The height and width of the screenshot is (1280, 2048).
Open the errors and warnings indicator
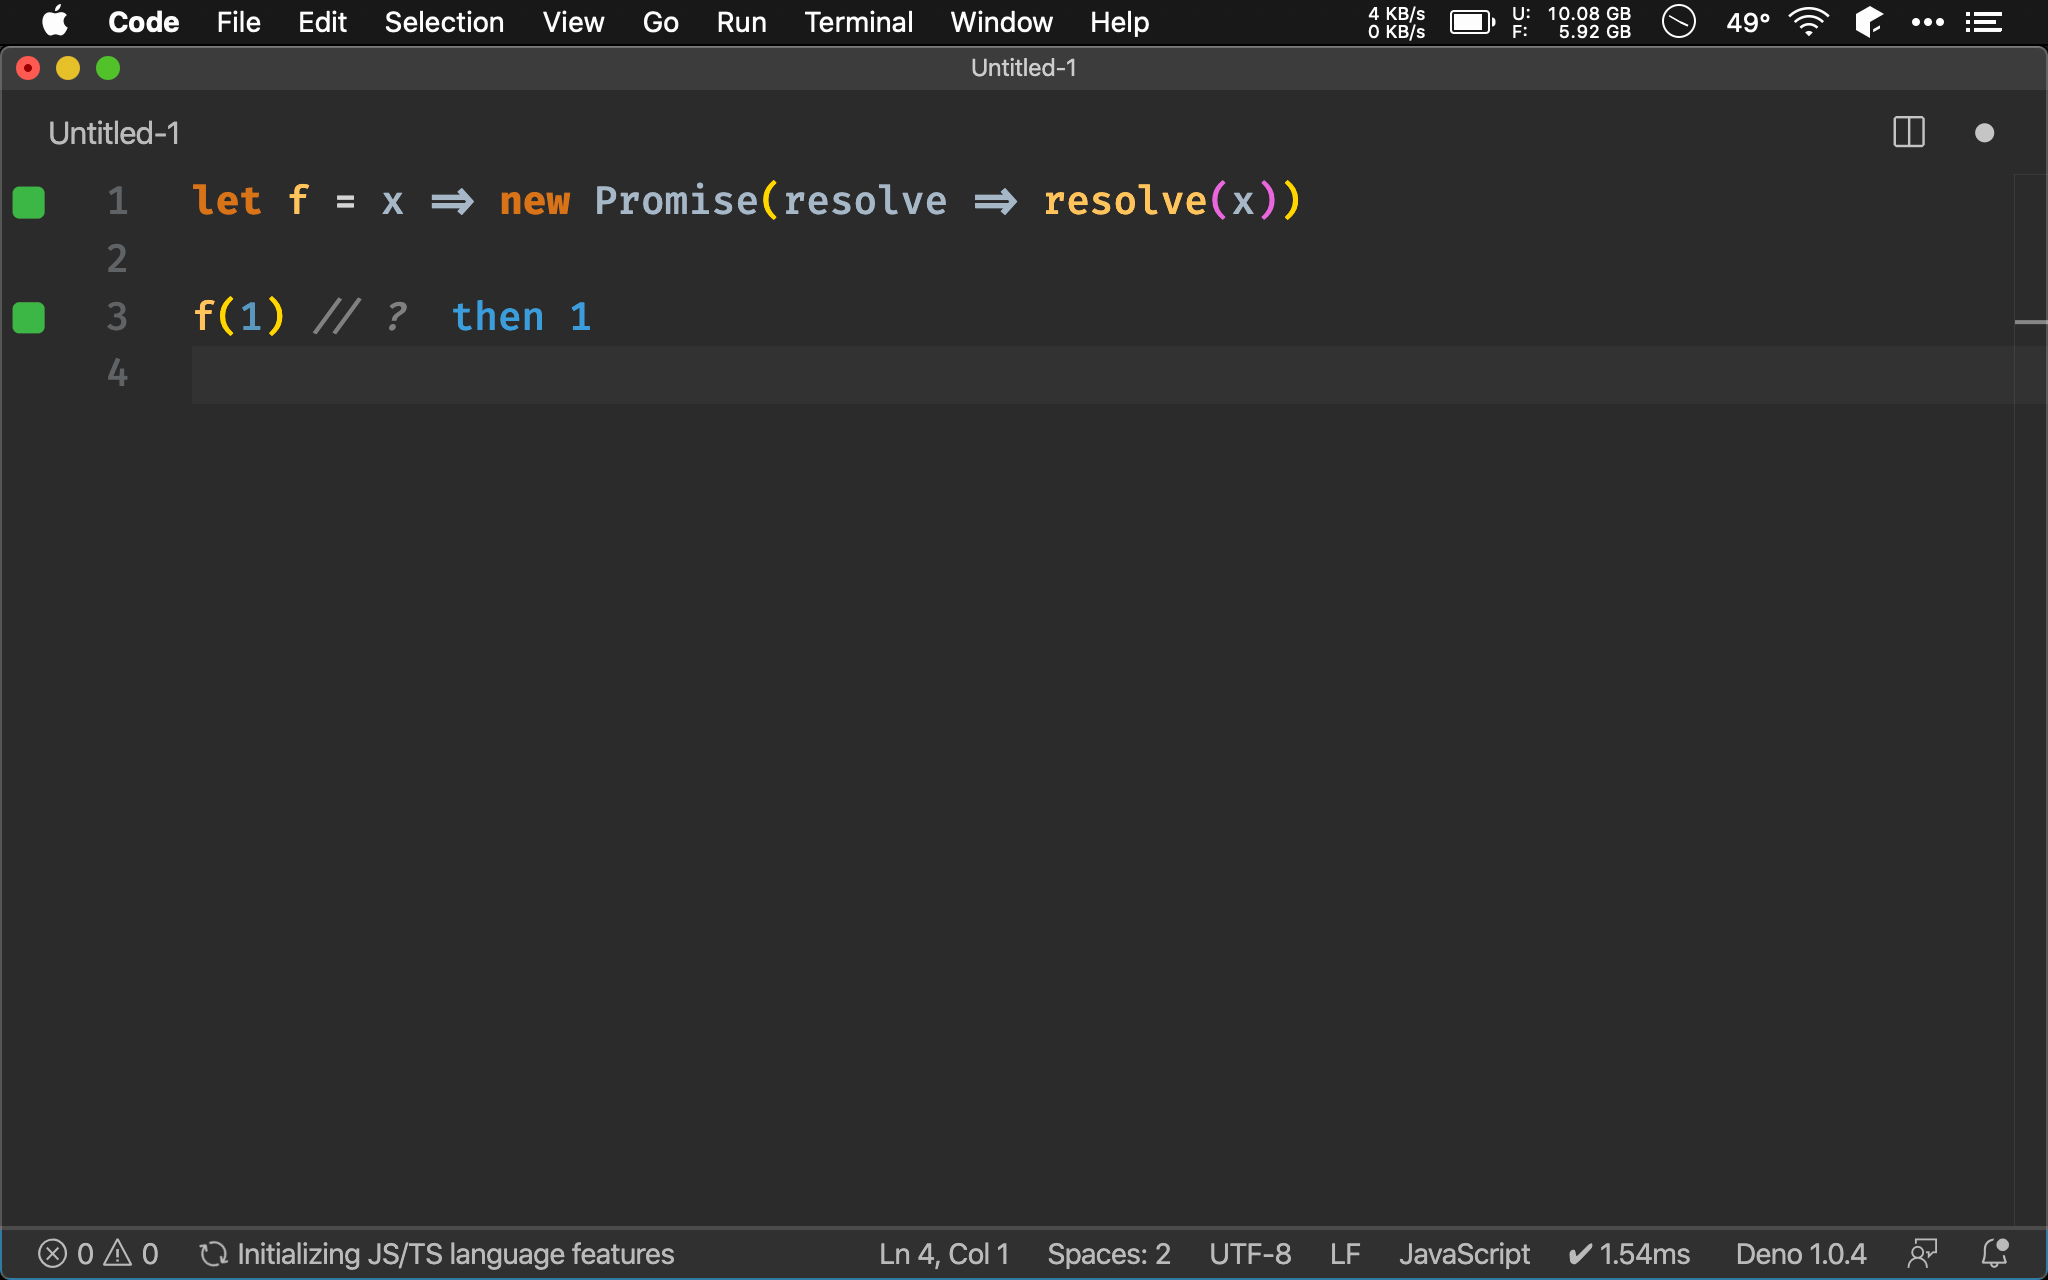click(x=98, y=1254)
